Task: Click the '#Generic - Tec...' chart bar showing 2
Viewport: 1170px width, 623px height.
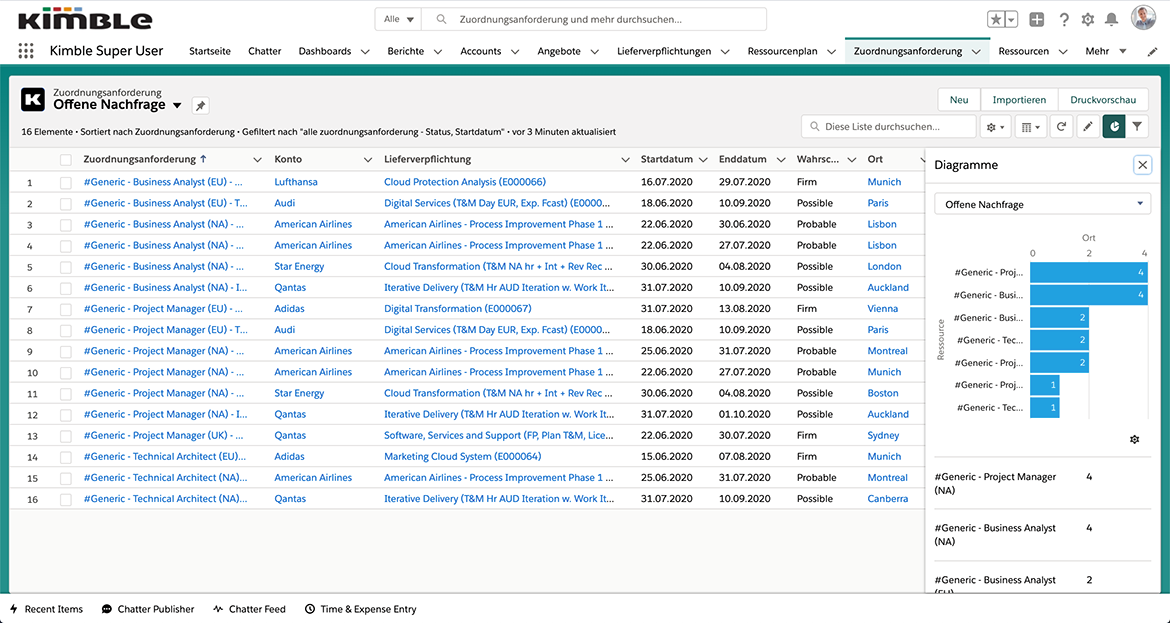Action: click(x=1060, y=340)
